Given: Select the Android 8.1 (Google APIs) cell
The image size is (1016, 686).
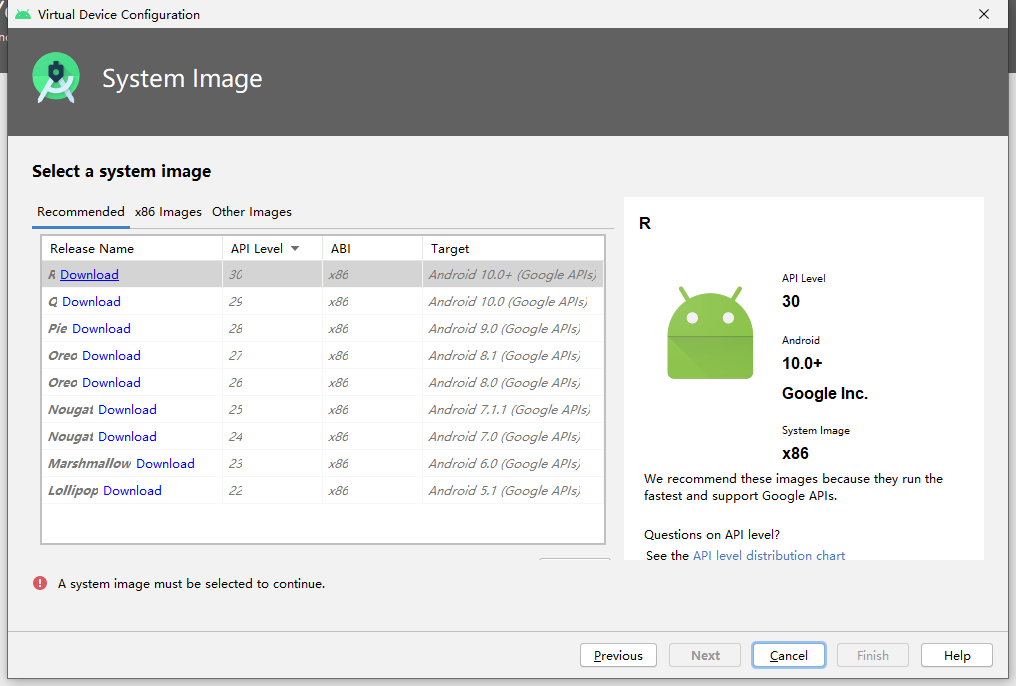Looking at the screenshot, I should point(513,356).
